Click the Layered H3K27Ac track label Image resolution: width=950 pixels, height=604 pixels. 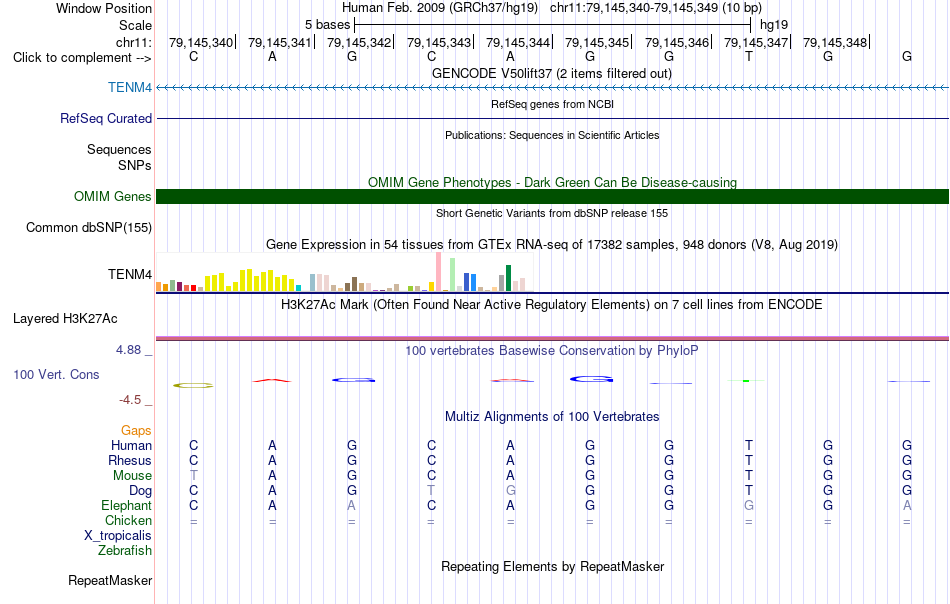pos(65,319)
